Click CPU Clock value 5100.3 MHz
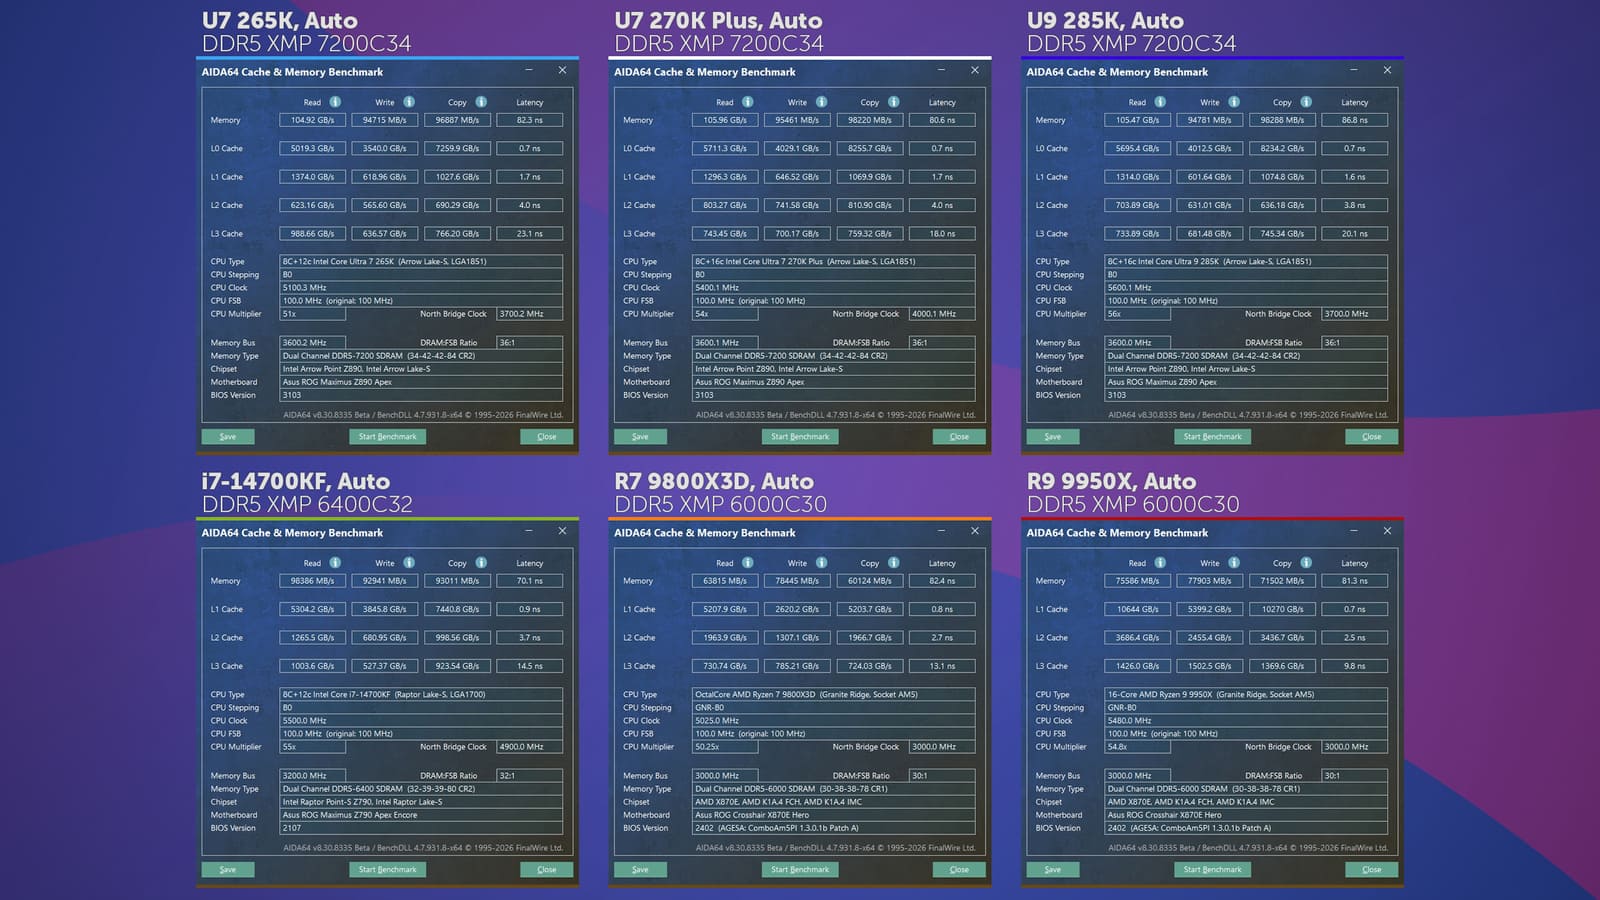The width and height of the screenshot is (1600, 900). point(421,288)
